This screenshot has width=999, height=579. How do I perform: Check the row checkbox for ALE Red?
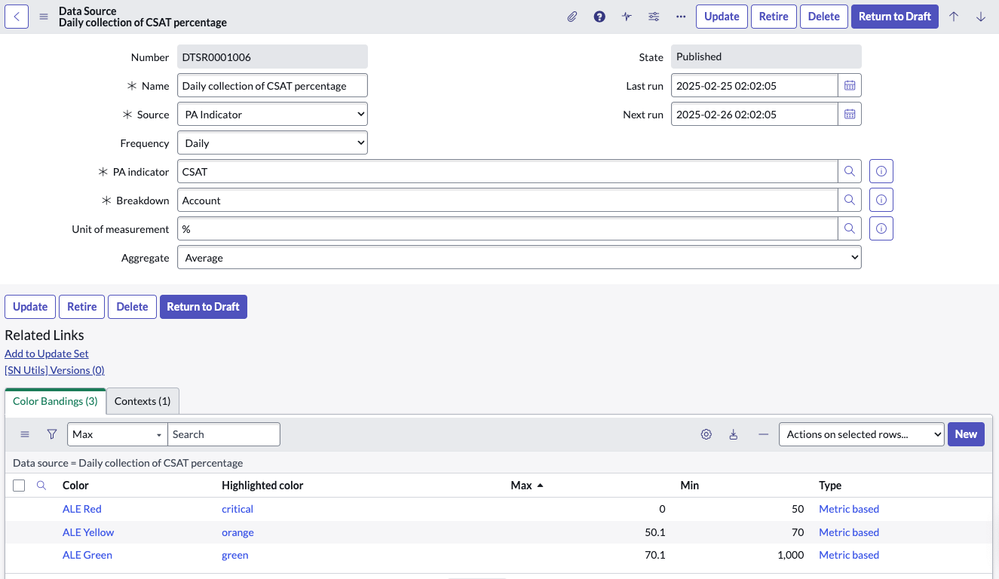(17, 509)
